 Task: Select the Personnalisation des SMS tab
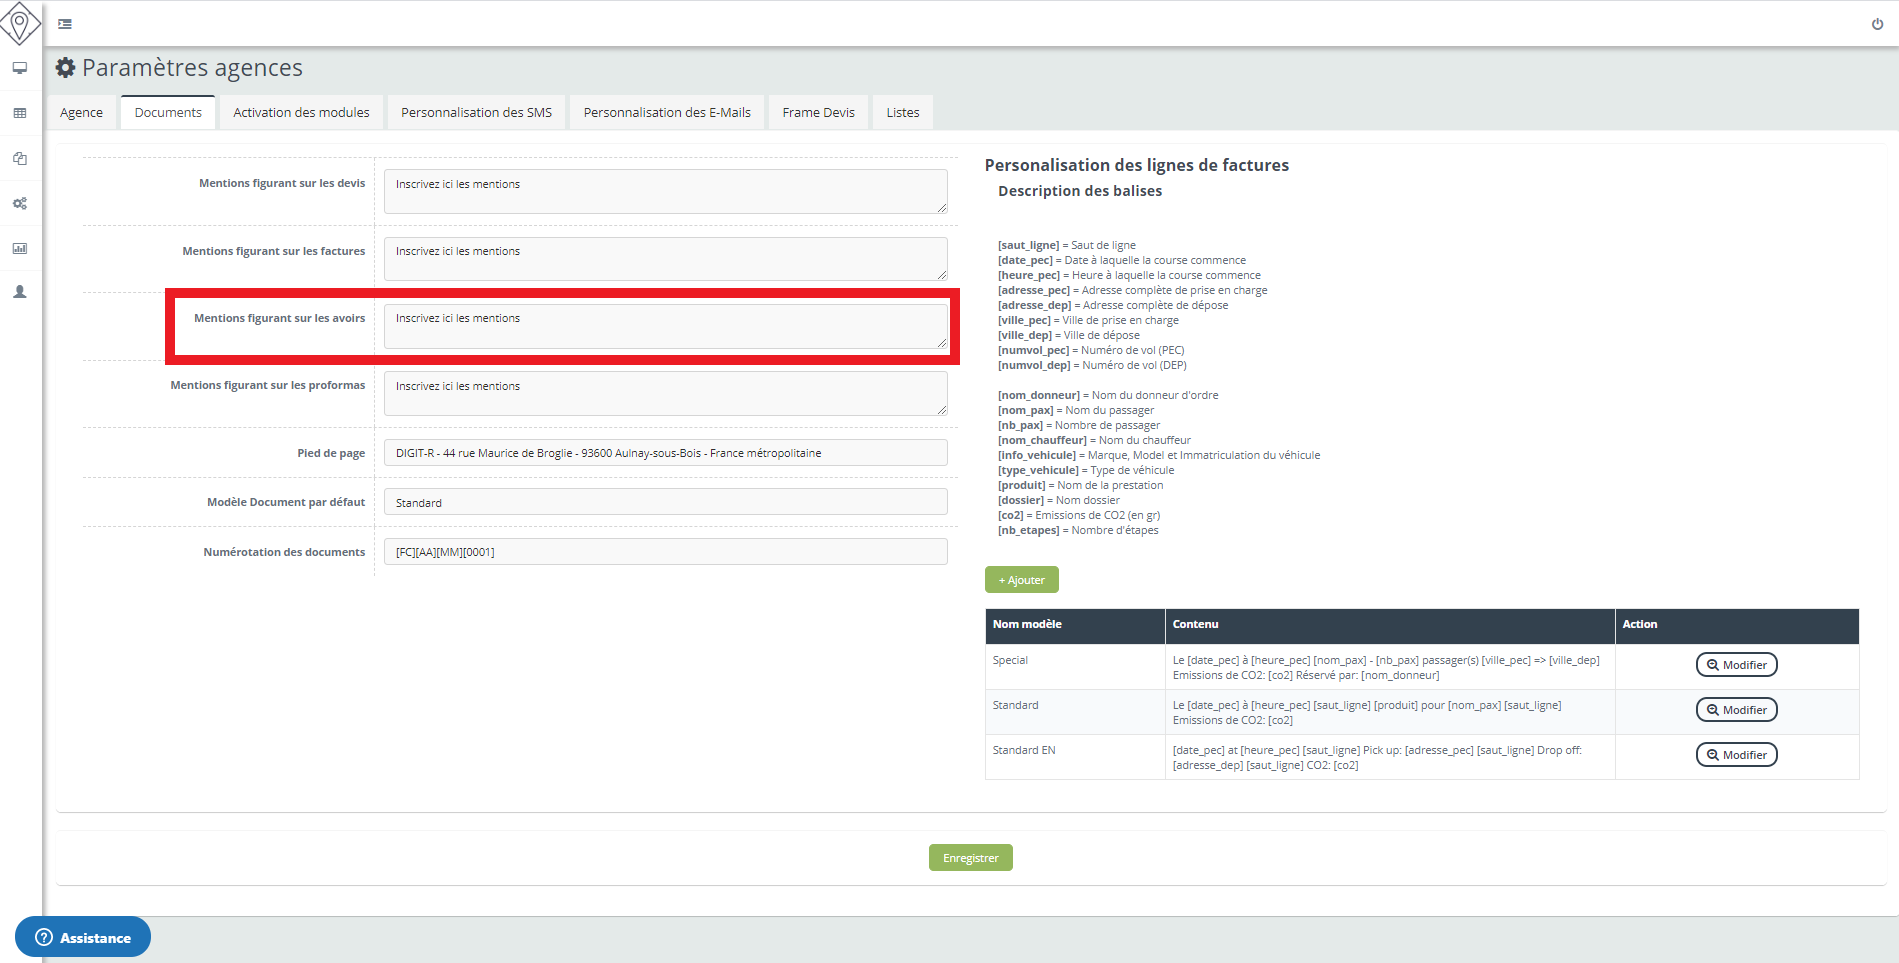(x=476, y=113)
